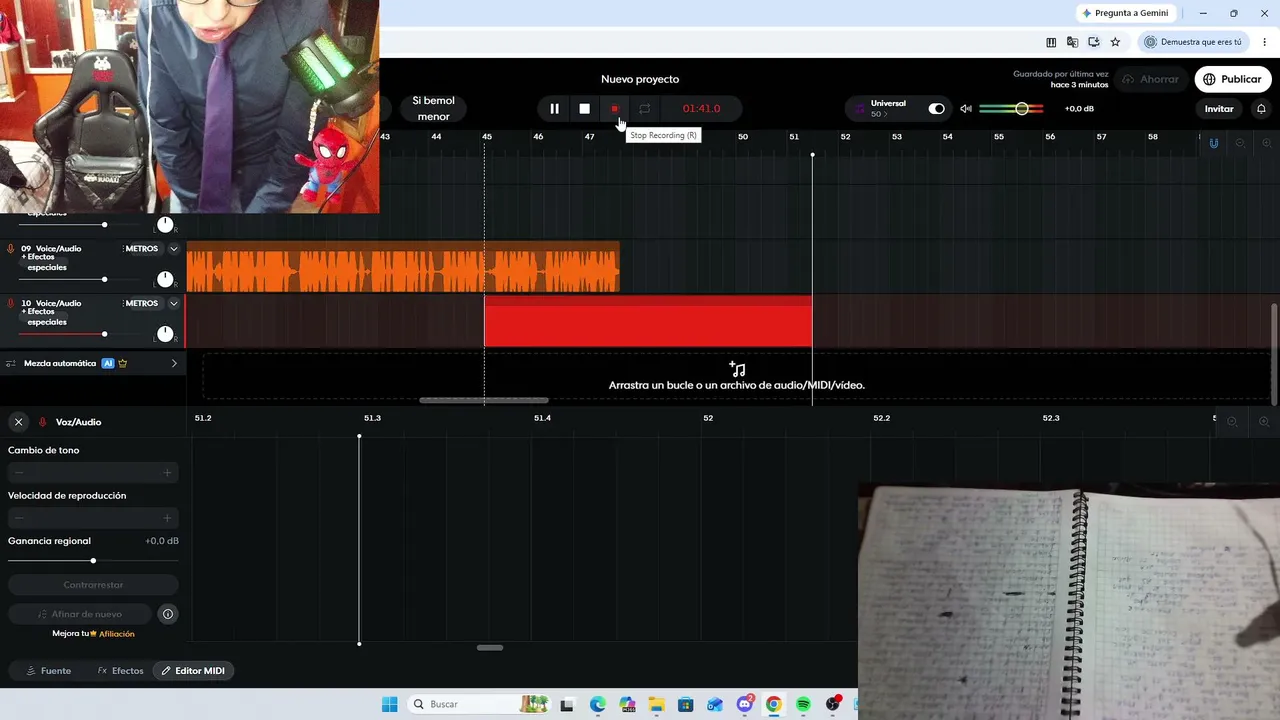The width and height of the screenshot is (1280, 720).
Task: Switch to the Efectos tab
Action: tap(121, 671)
